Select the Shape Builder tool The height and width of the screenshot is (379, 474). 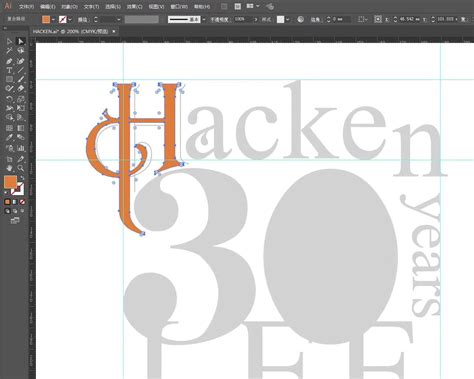point(9,117)
